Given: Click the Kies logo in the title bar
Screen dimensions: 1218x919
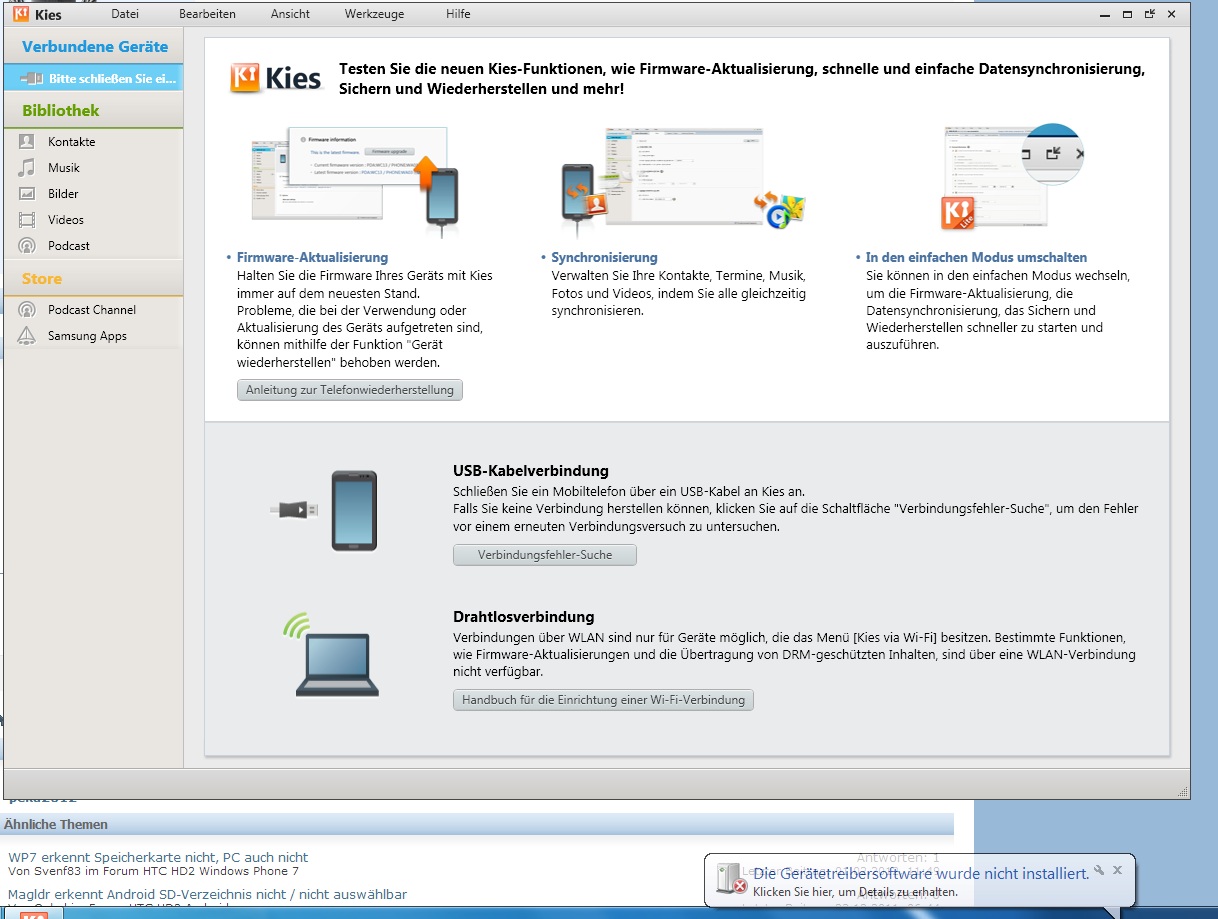Looking at the screenshot, I should [x=21, y=14].
